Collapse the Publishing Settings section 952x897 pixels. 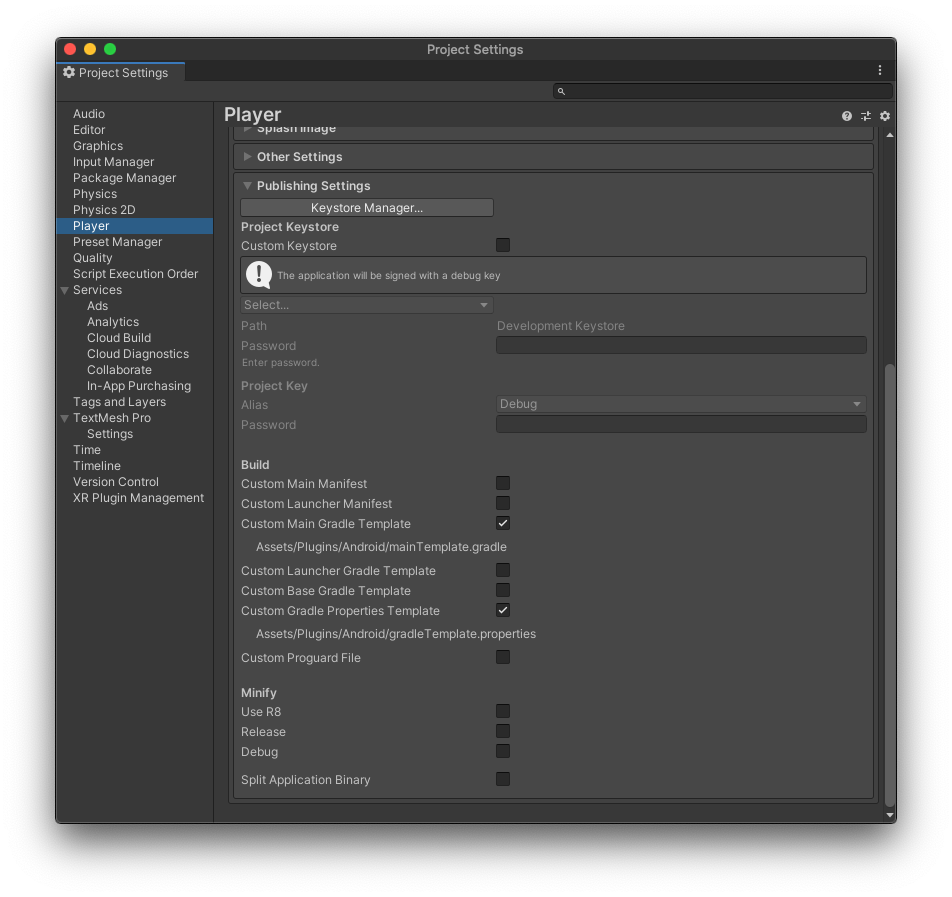(x=247, y=186)
